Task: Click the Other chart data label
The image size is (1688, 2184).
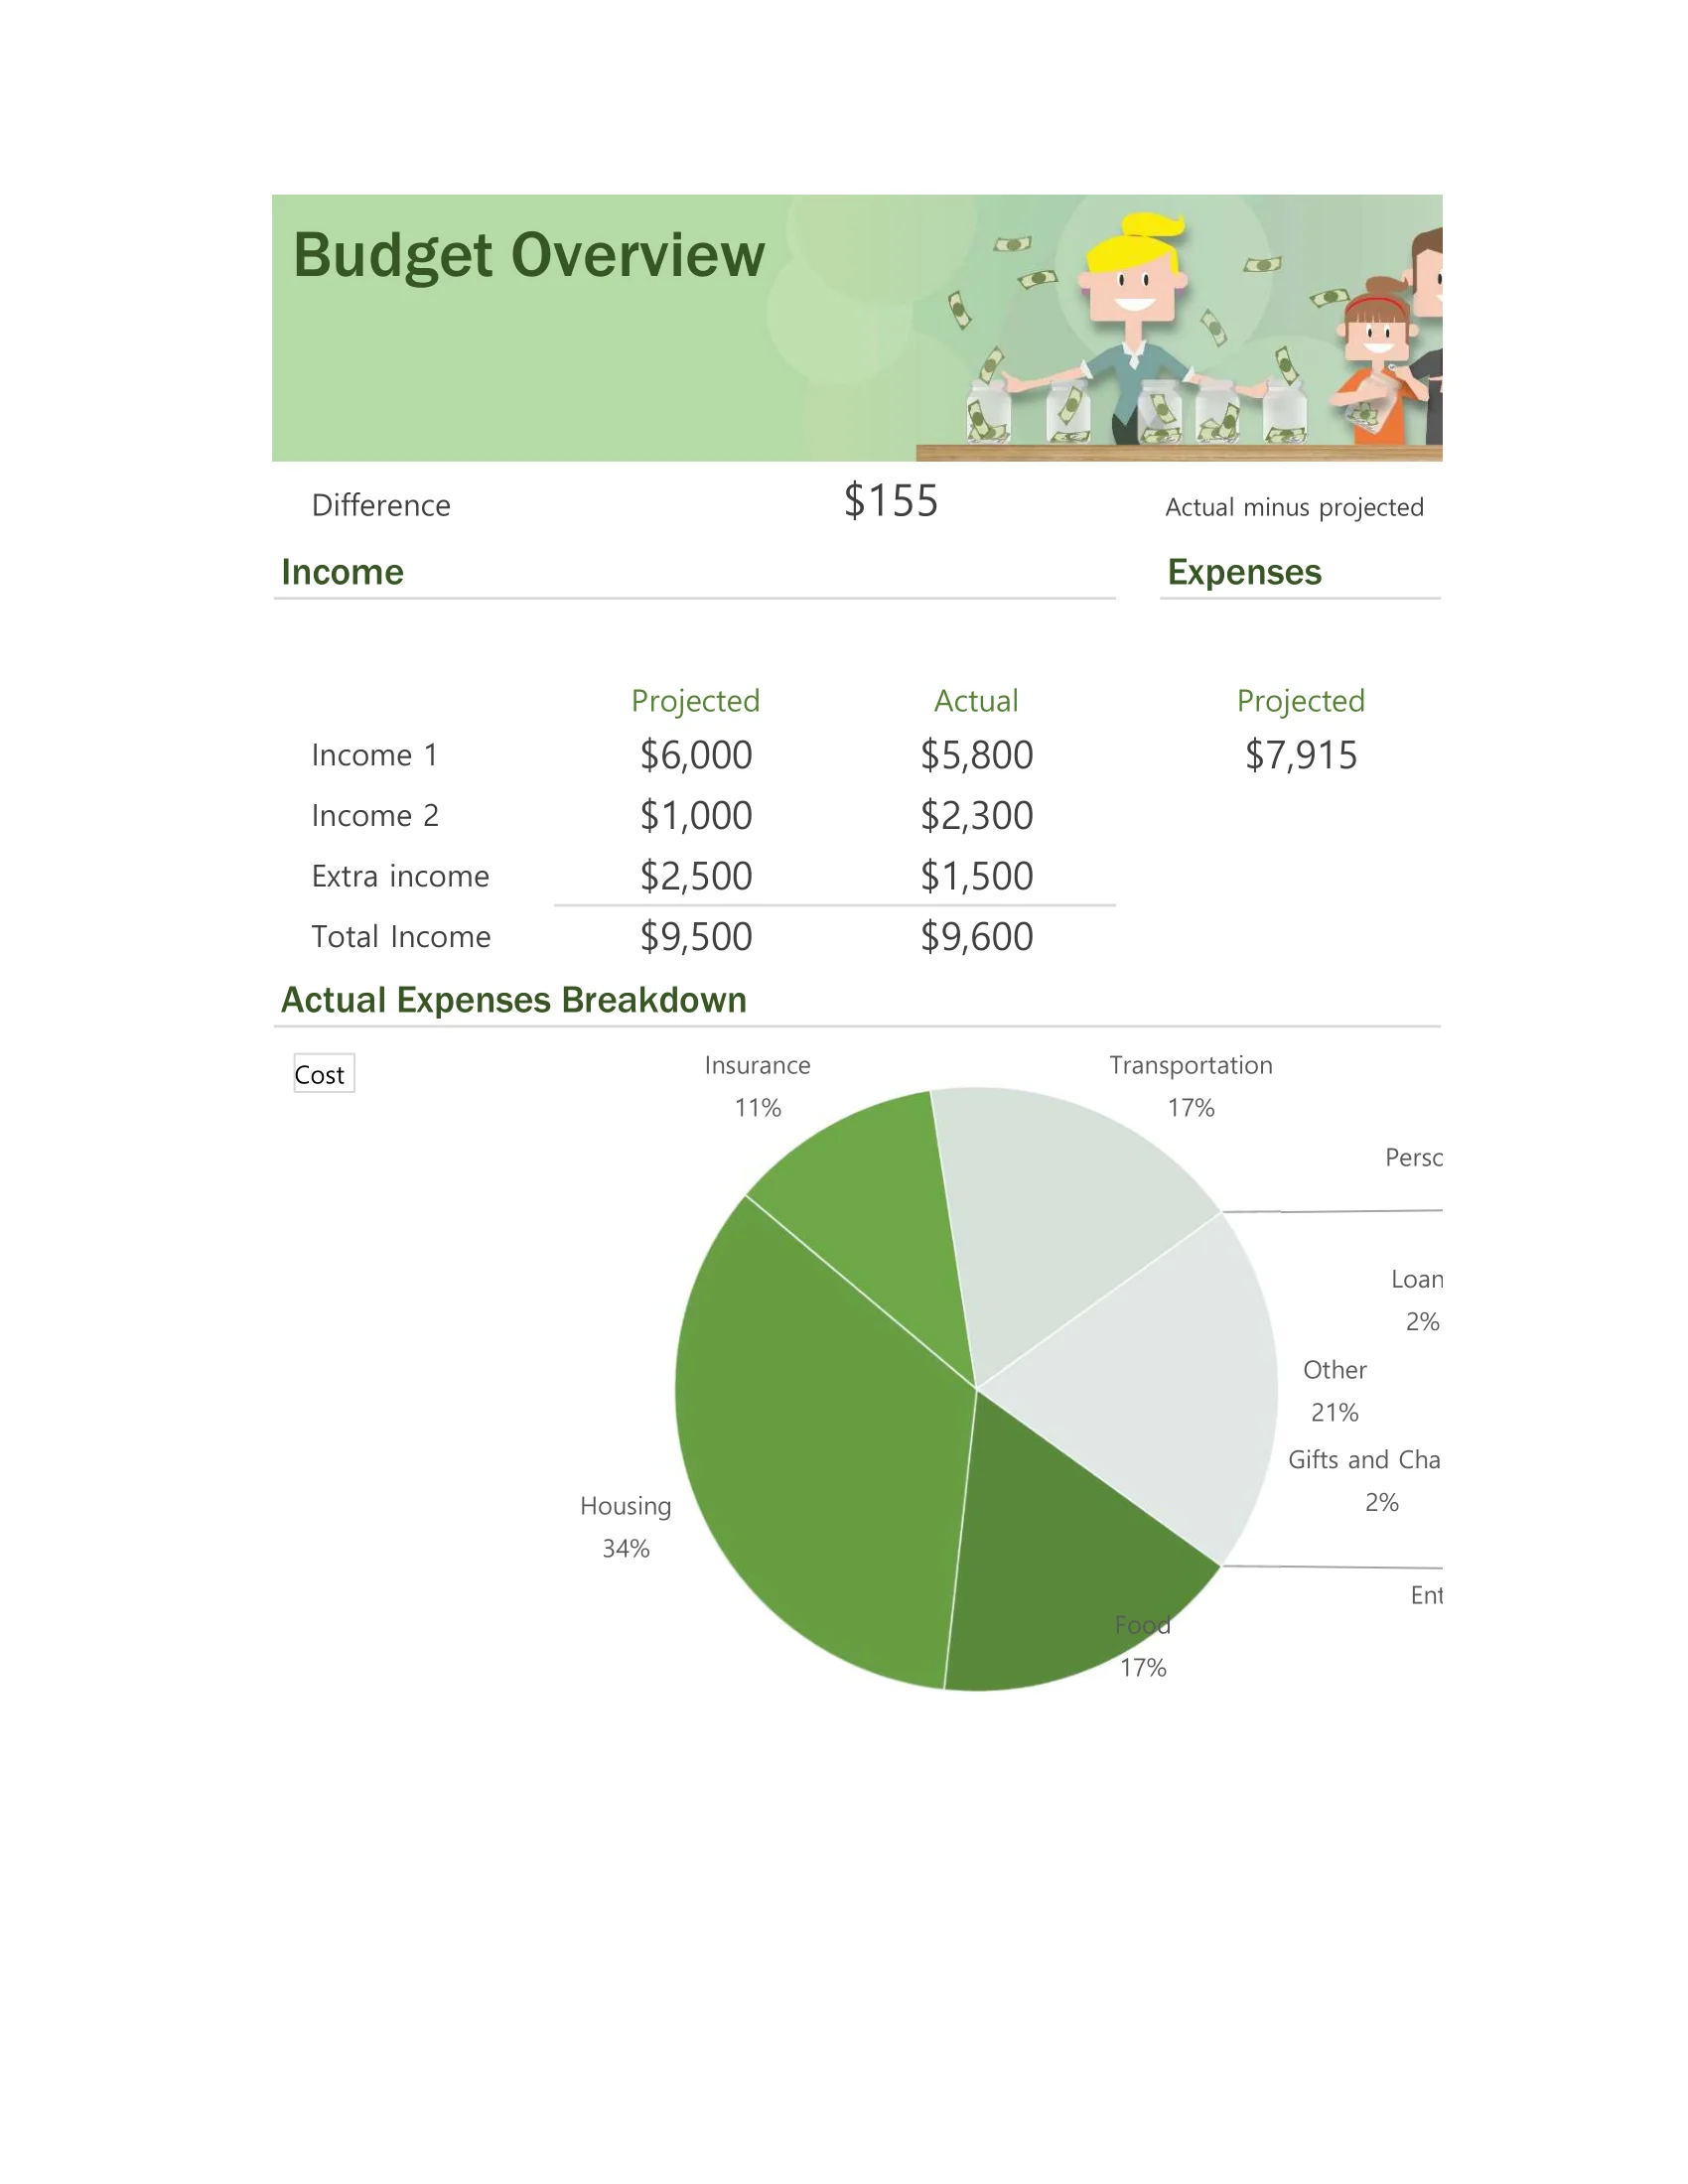Action: pyautogui.click(x=1335, y=1391)
